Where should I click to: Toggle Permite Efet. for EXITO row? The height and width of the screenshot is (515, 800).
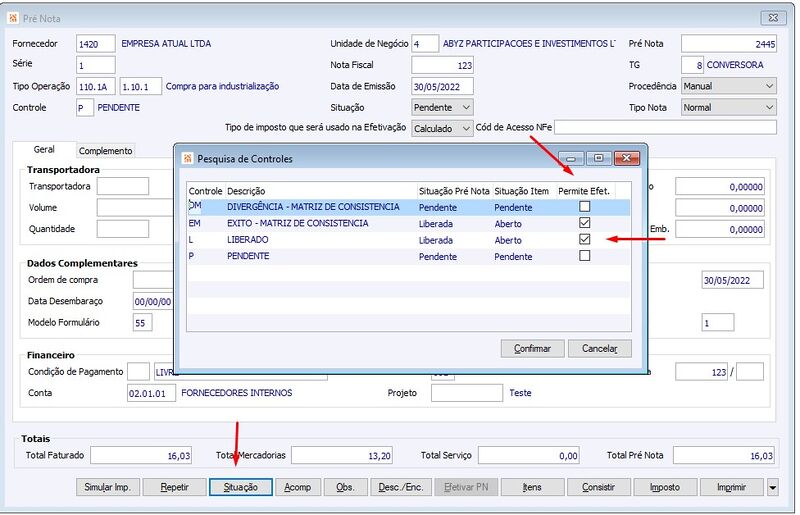click(x=585, y=223)
